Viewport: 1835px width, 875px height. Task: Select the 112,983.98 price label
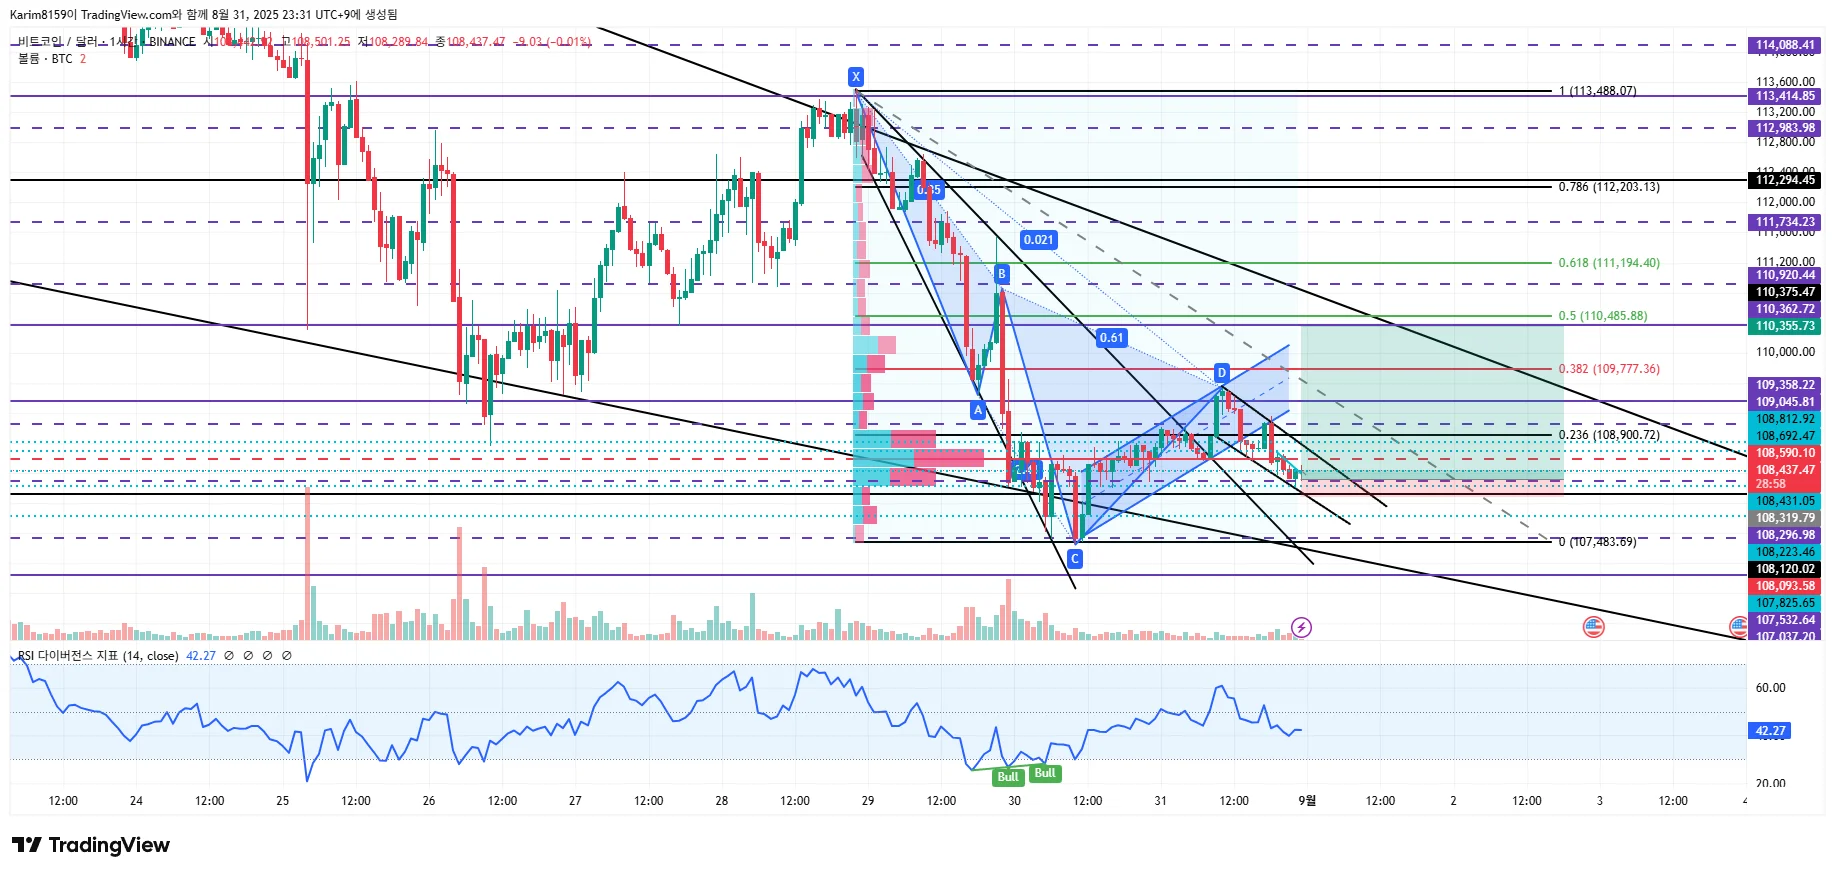[x=1785, y=128]
